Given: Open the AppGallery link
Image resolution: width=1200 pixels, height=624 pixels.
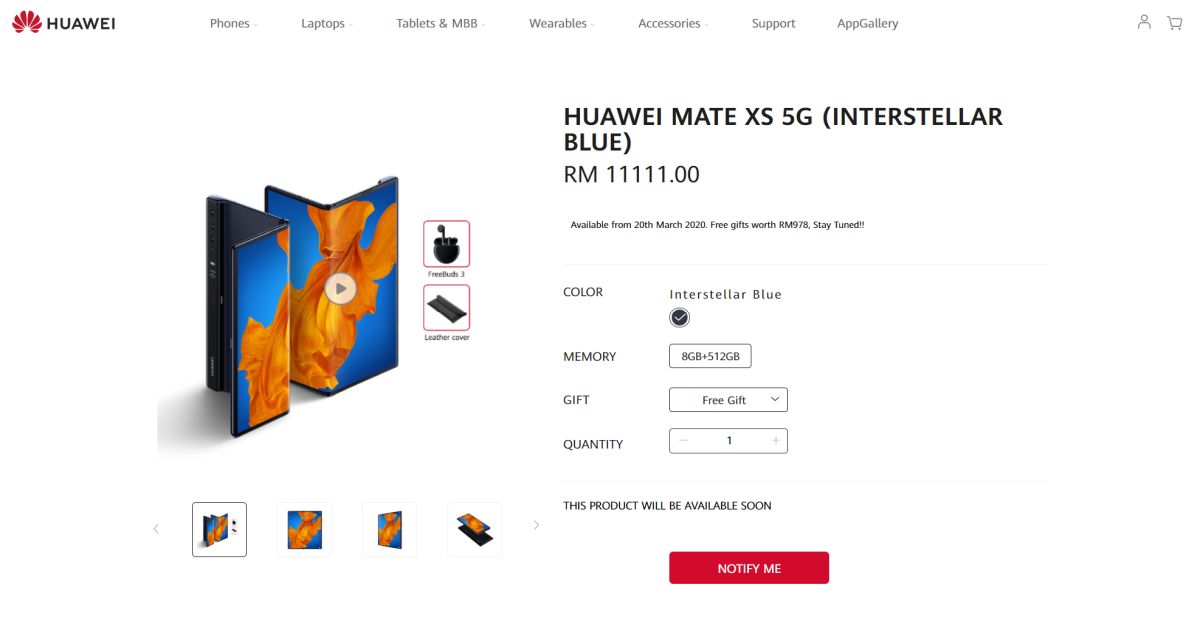Looking at the screenshot, I should pyautogui.click(x=868, y=23).
